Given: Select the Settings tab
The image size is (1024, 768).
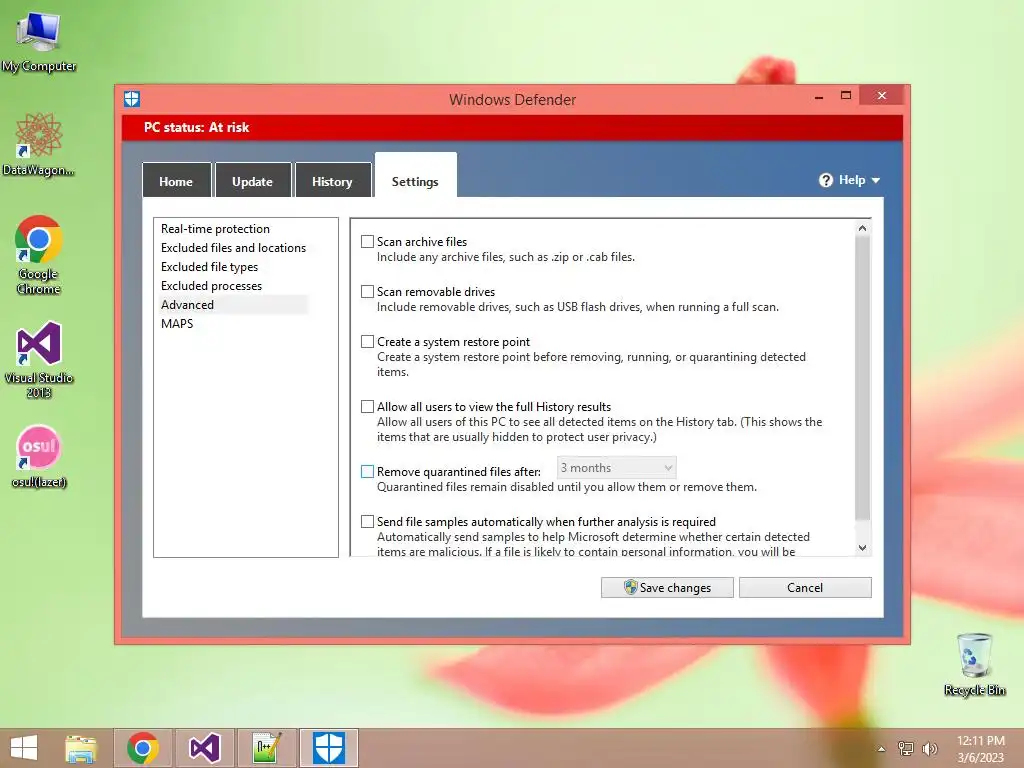Looking at the screenshot, I should click(415, 176).
